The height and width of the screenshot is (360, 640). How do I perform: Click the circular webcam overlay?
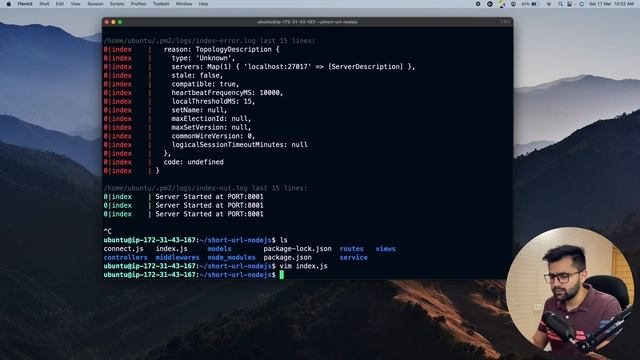570,291
